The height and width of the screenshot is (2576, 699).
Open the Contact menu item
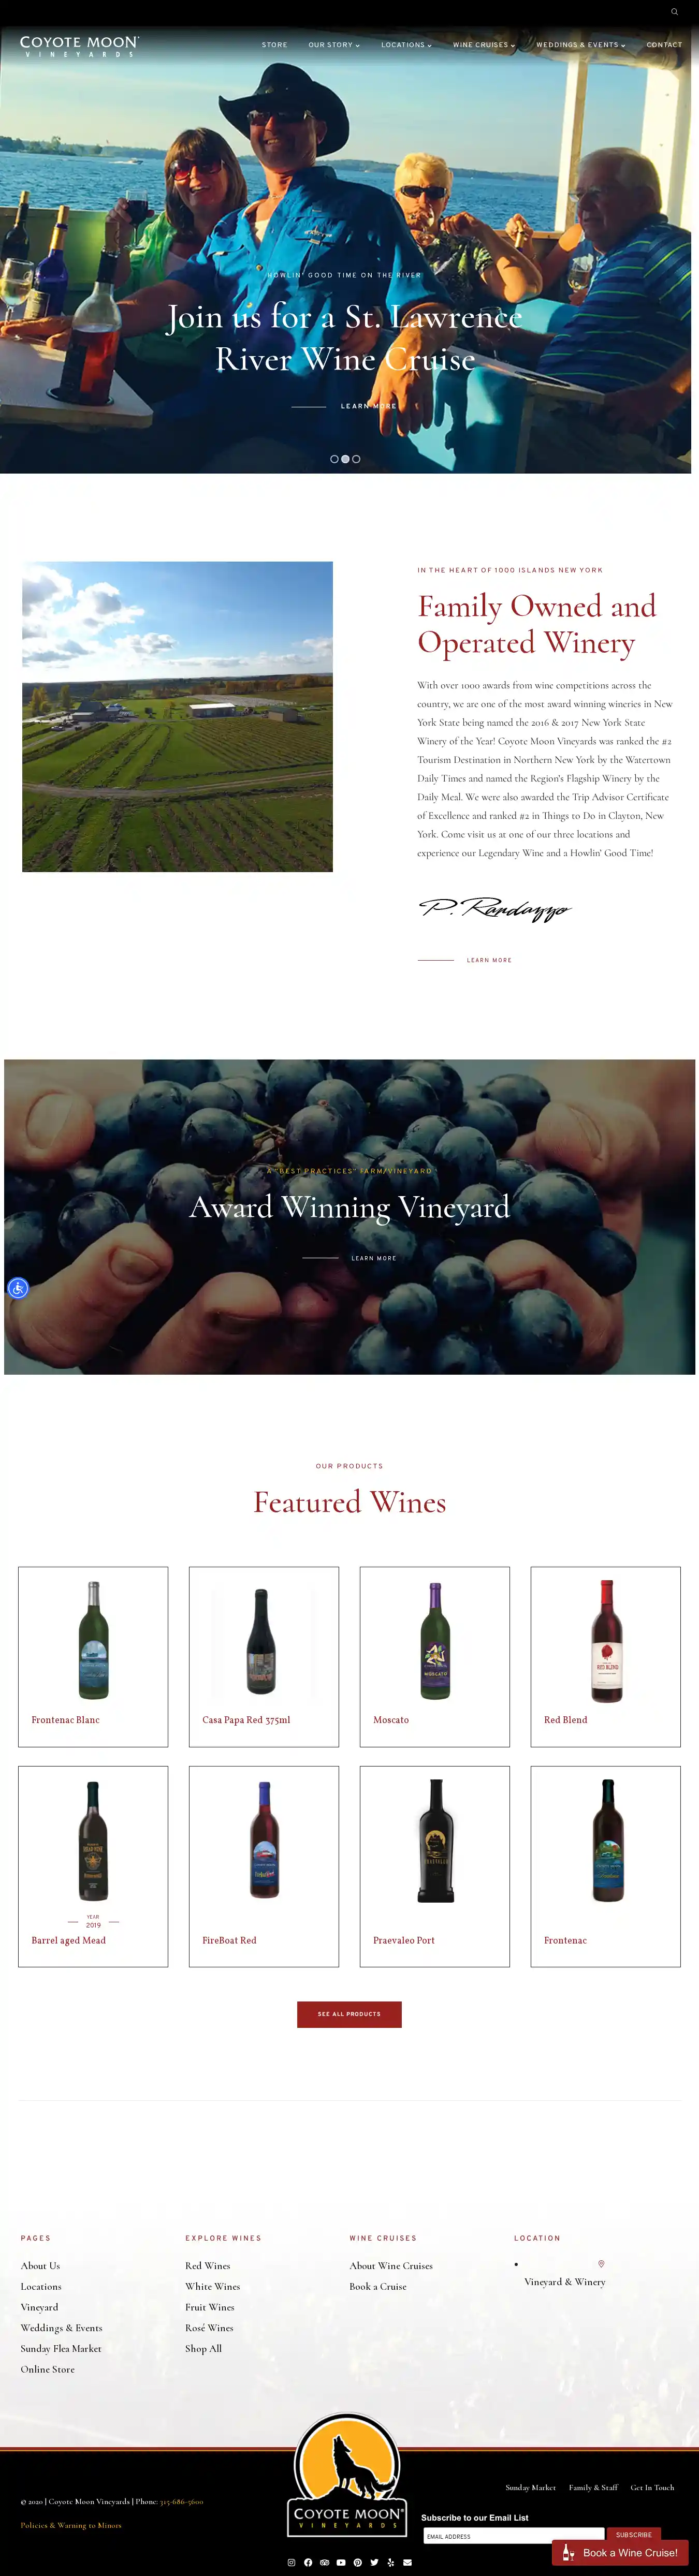(x=664, y=45)
